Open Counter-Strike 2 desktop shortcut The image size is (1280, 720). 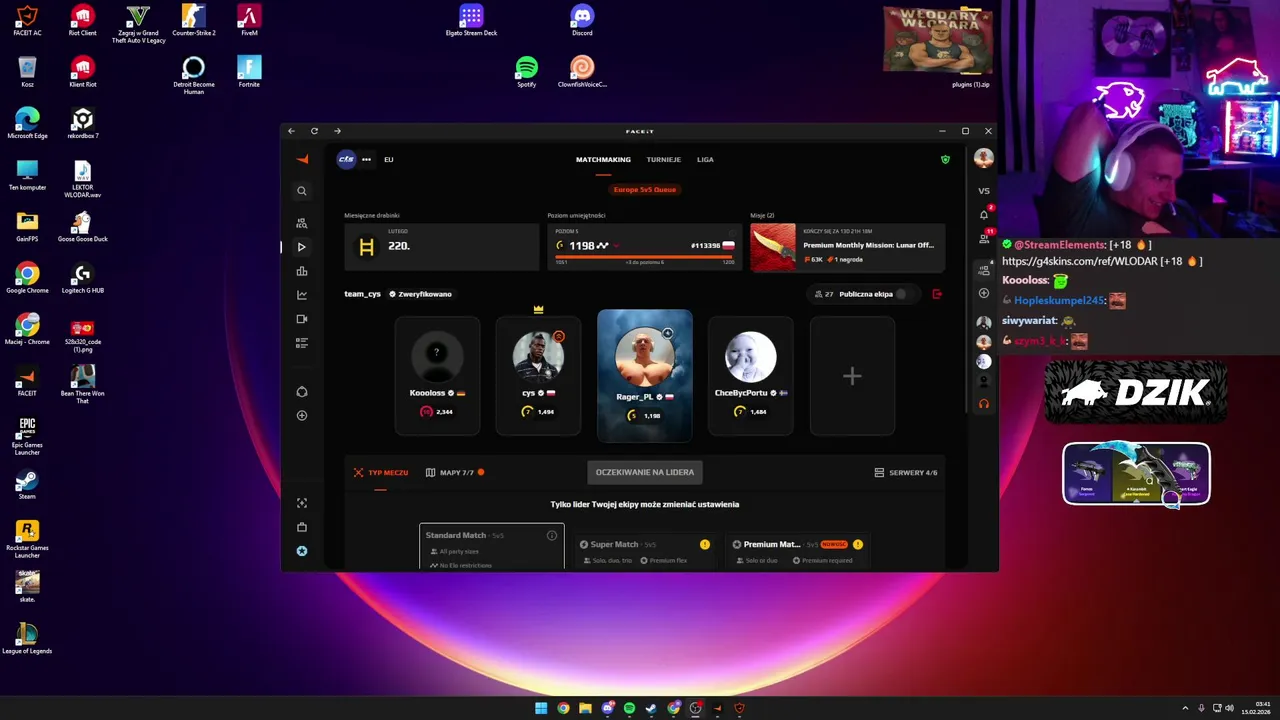coord(194,20)
